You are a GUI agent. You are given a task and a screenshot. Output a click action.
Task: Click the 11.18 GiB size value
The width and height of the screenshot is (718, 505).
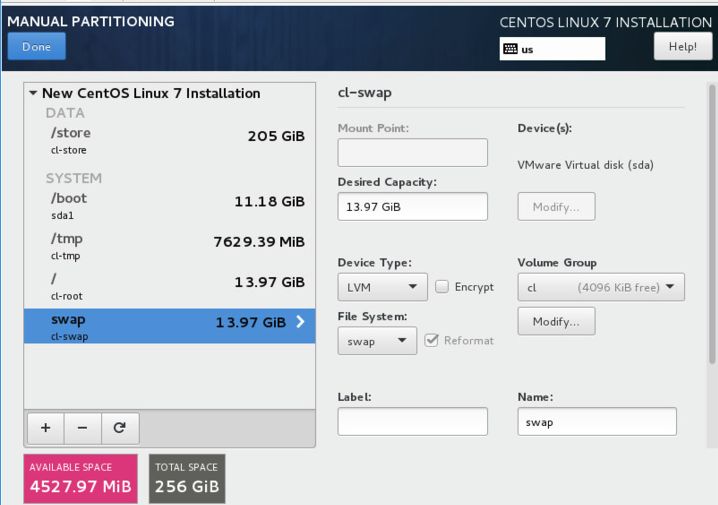coord(270,201)
